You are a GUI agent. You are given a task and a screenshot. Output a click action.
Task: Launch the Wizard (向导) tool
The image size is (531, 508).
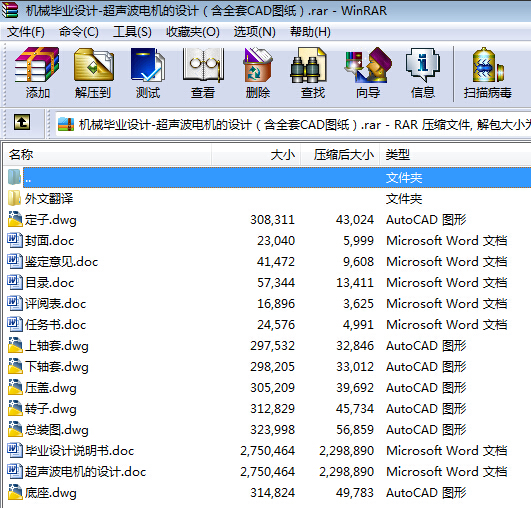point(368,65)
